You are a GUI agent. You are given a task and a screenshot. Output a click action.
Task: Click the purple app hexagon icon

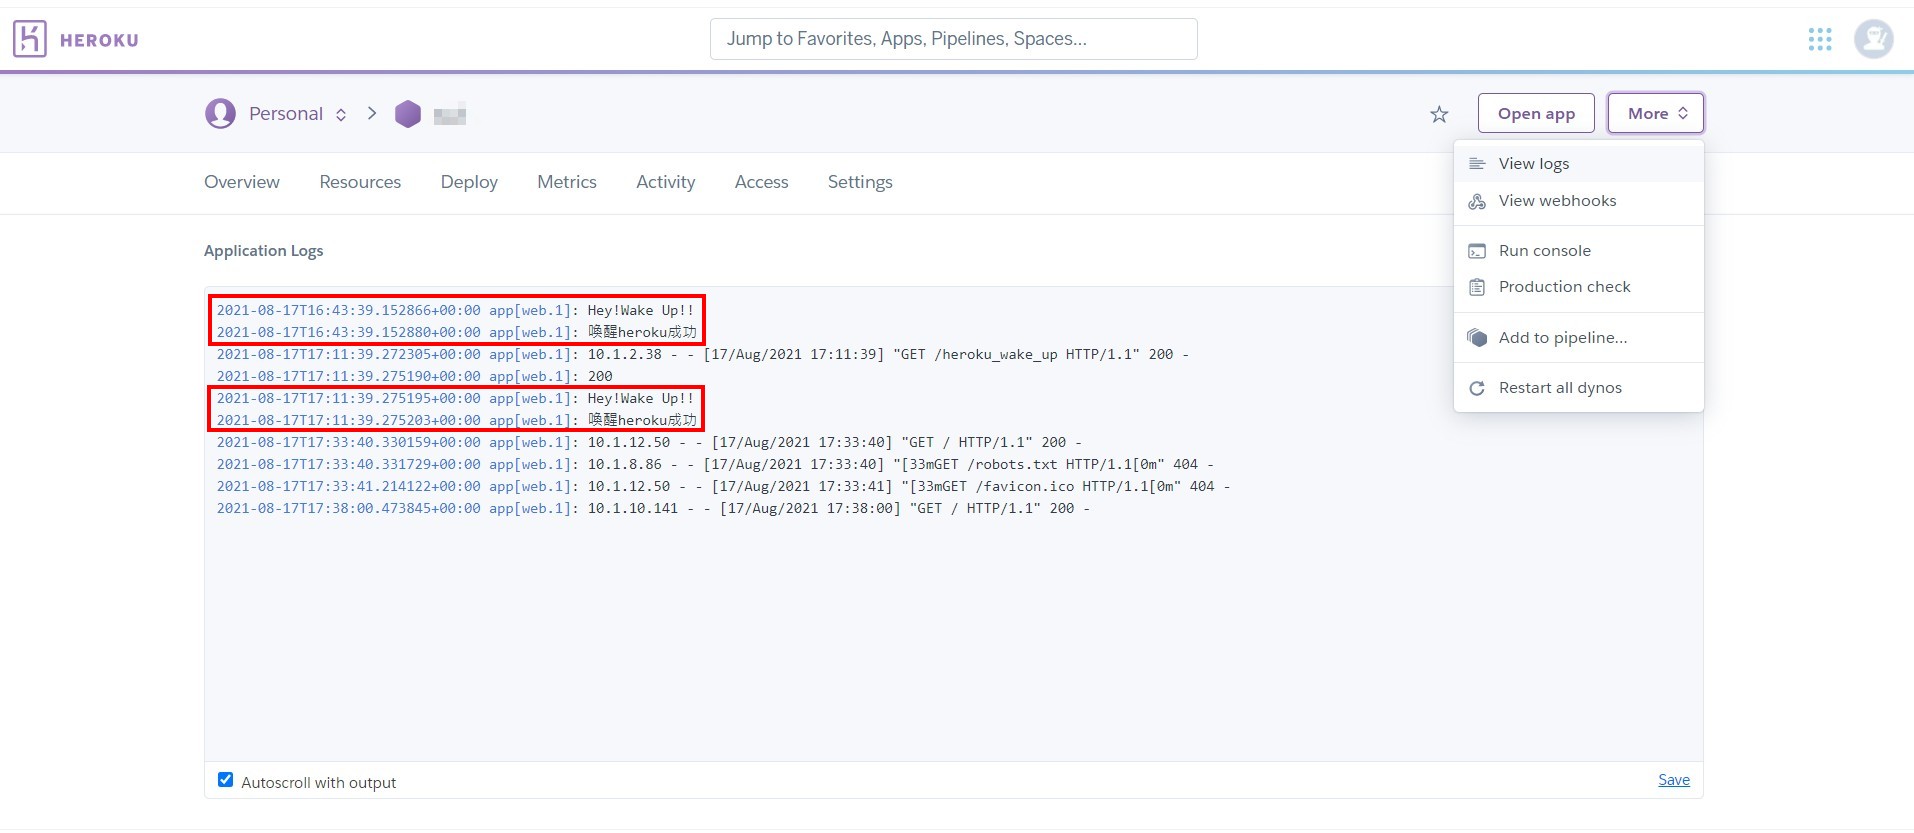point(408,114)
